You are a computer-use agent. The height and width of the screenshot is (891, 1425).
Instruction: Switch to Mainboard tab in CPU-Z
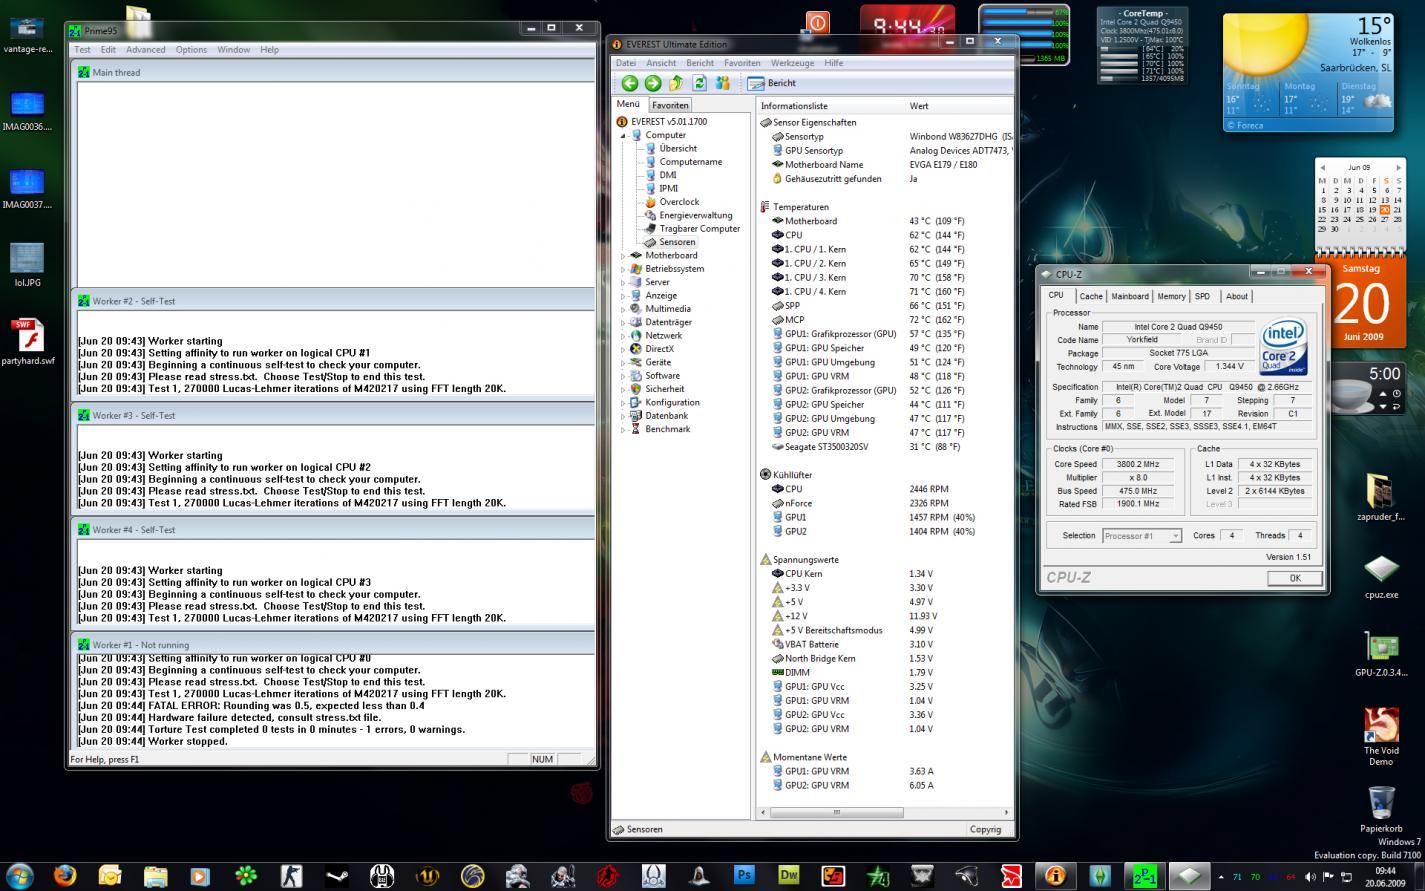pyautogui.click(x=1130, y=296)
